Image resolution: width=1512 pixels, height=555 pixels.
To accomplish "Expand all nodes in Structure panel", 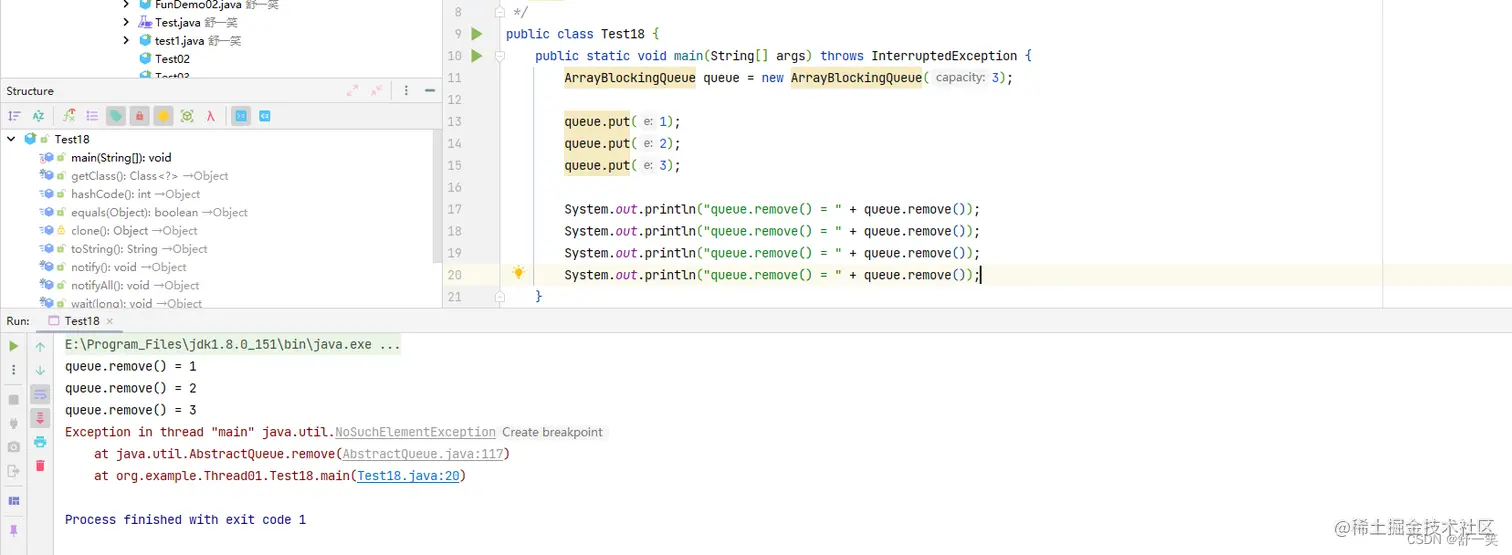I will point(353,91).
